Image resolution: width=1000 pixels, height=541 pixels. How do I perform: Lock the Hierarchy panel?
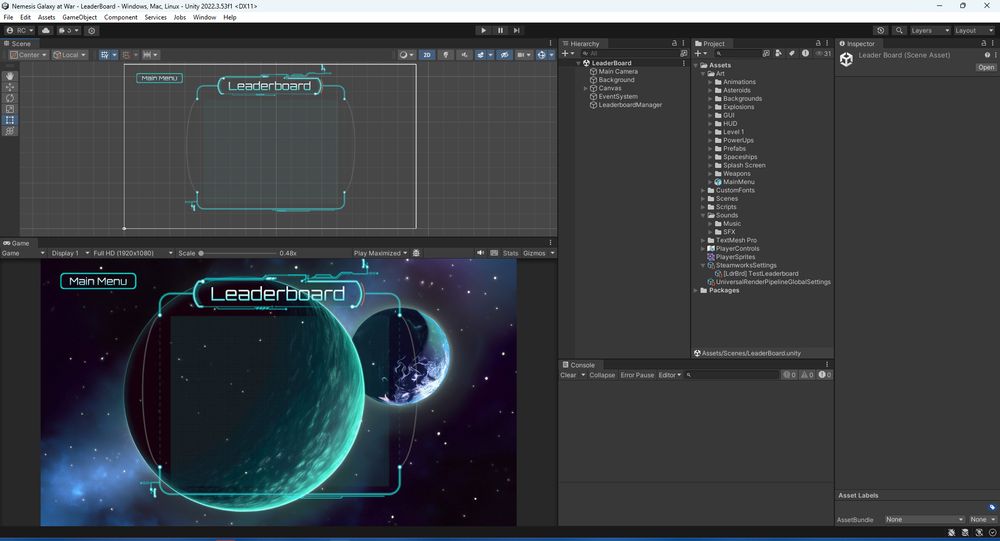coord(674,43)
